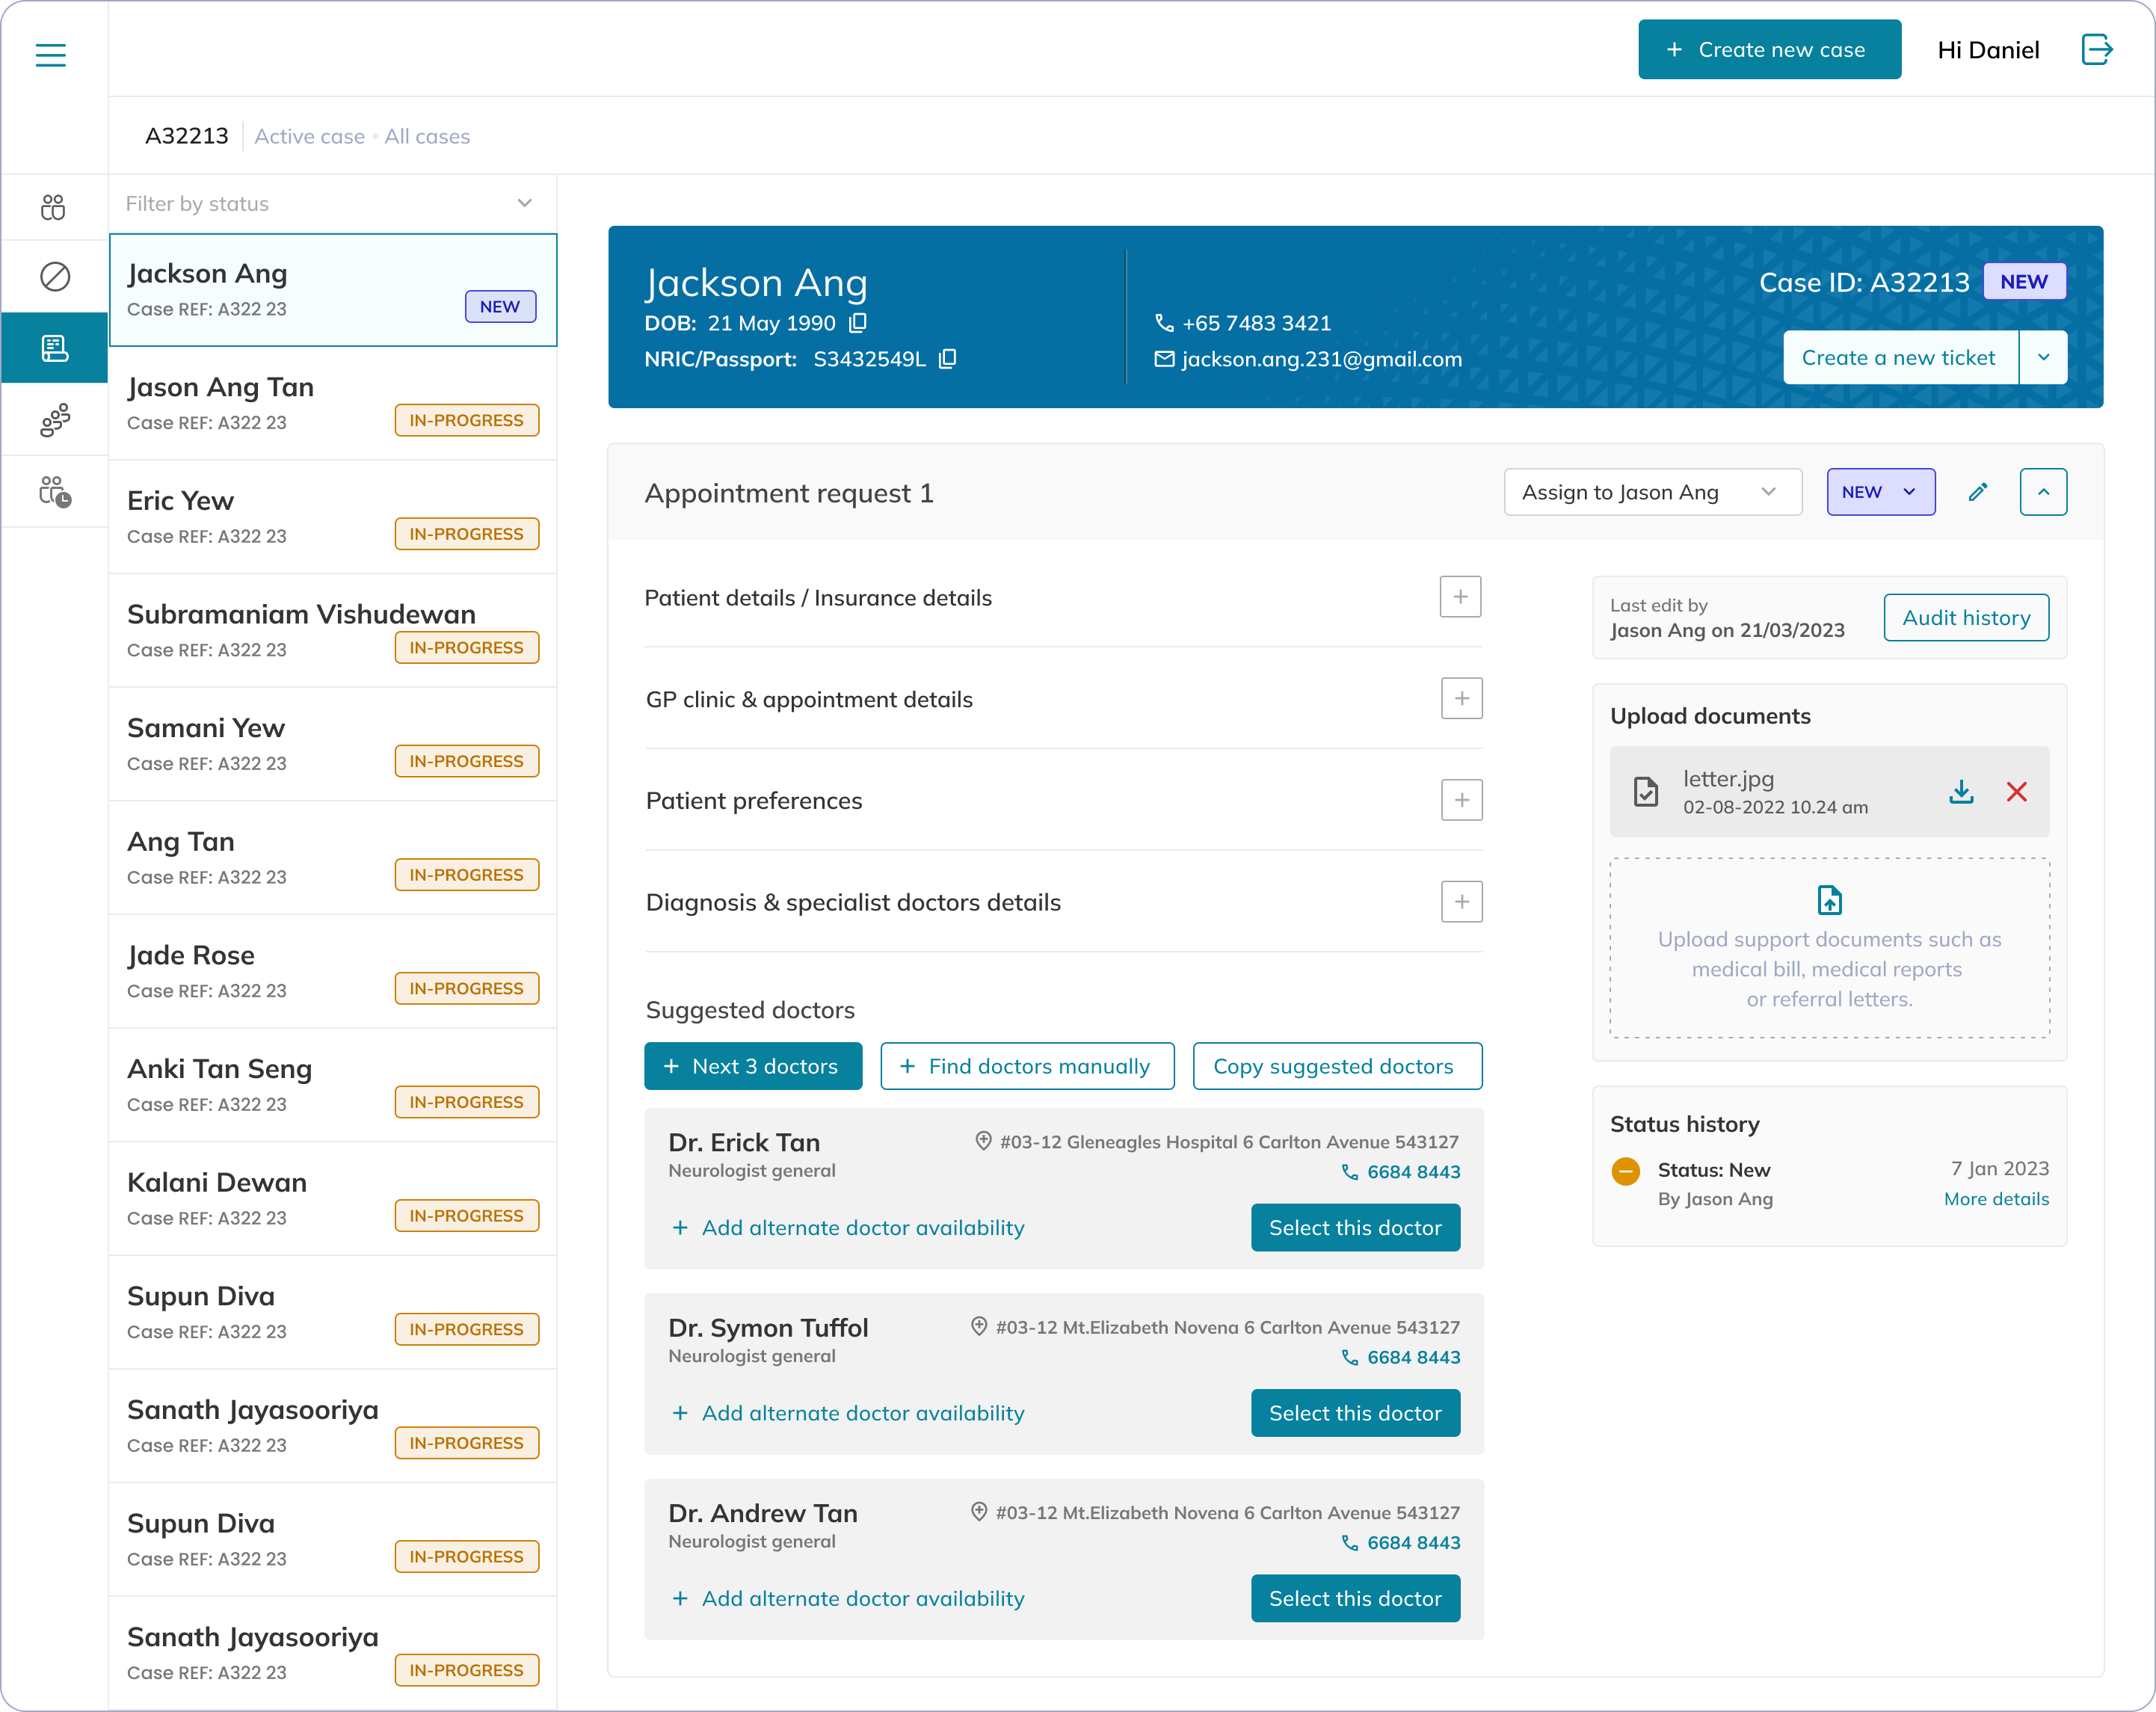Open the people-with-clock sidebar icon
Image resolution: width=2156 pixels, height=1712 pixels.
(x=54, y=491)
